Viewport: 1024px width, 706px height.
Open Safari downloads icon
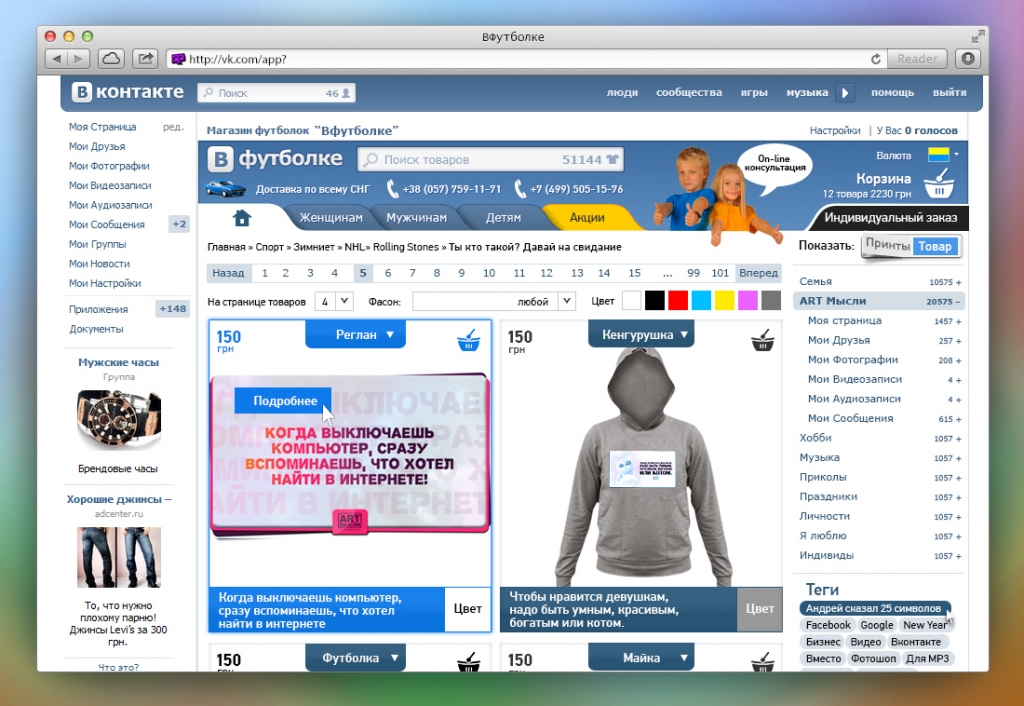click(x=968, y=59)
